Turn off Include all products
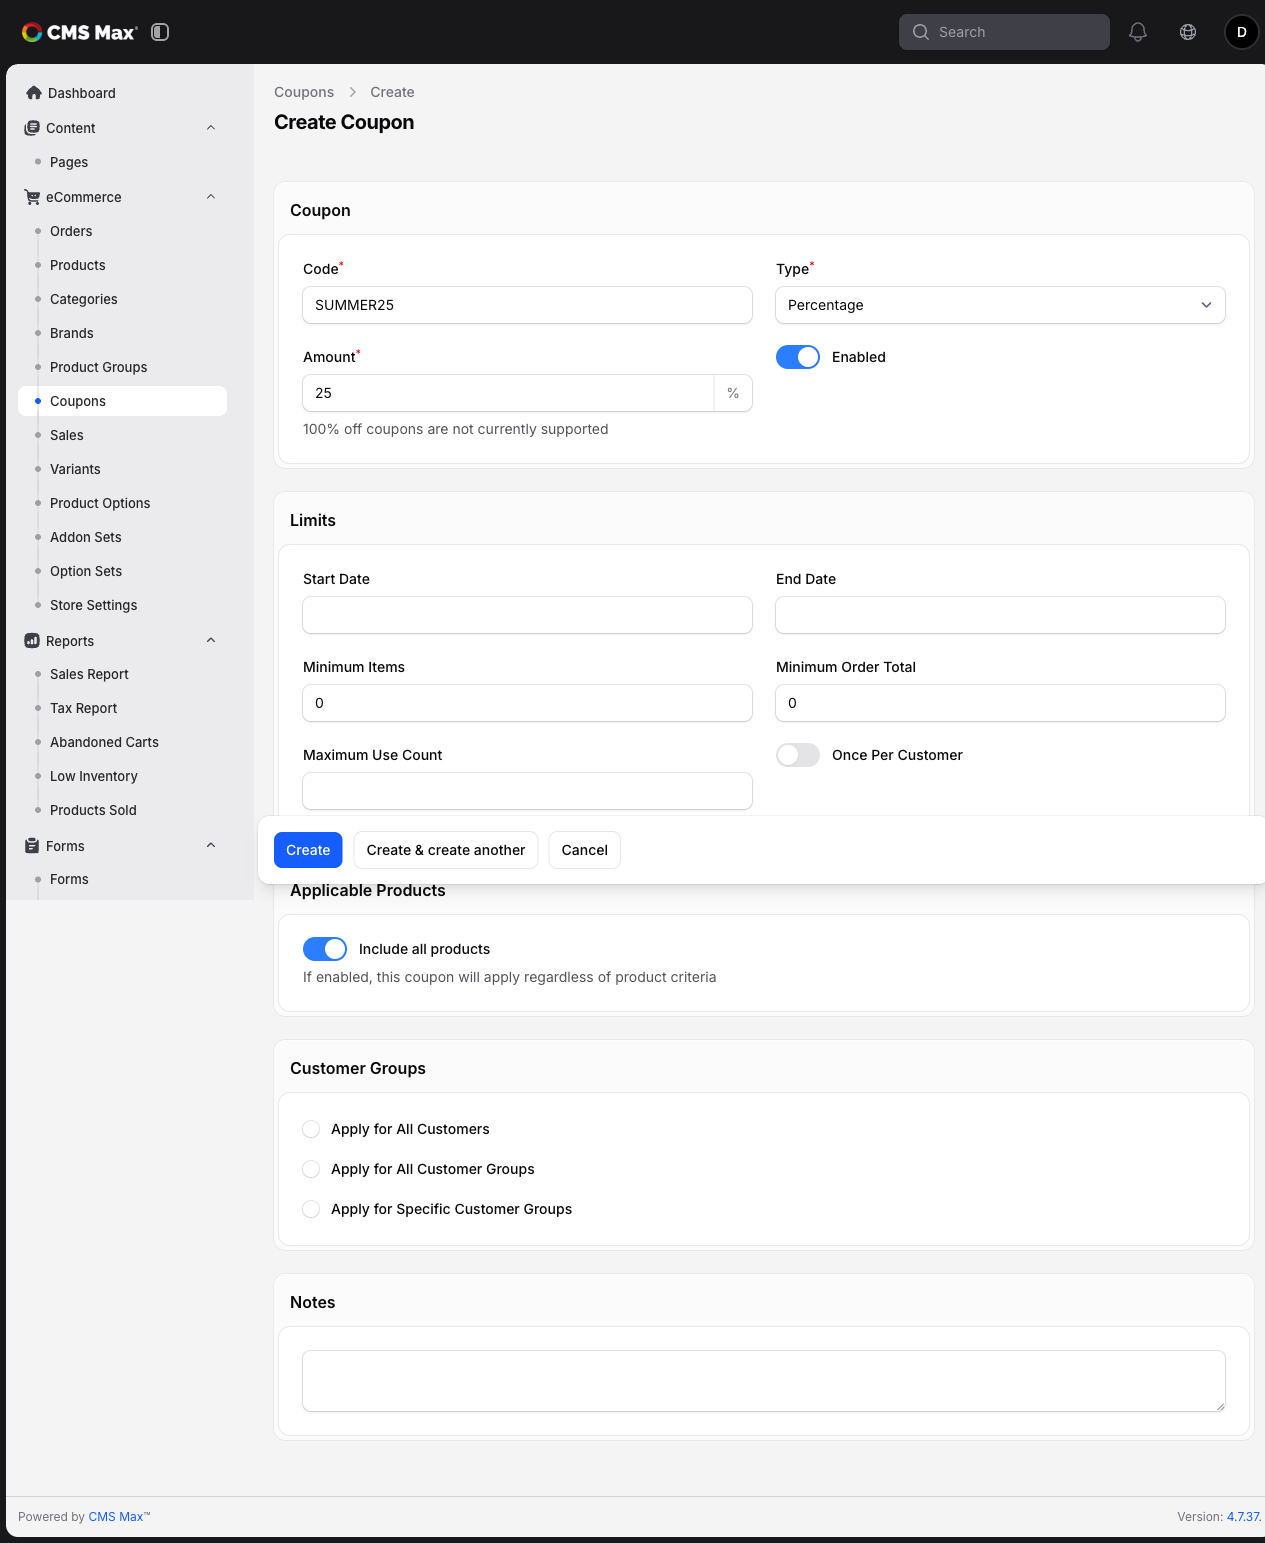 tap(325, 949)
